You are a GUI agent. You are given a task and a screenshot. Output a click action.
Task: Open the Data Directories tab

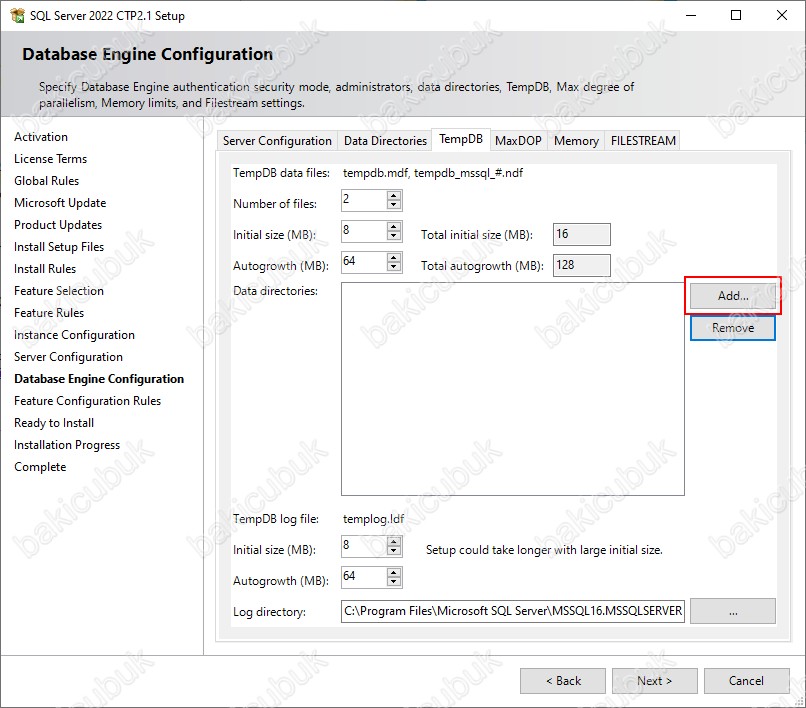(x=385, y=141)
